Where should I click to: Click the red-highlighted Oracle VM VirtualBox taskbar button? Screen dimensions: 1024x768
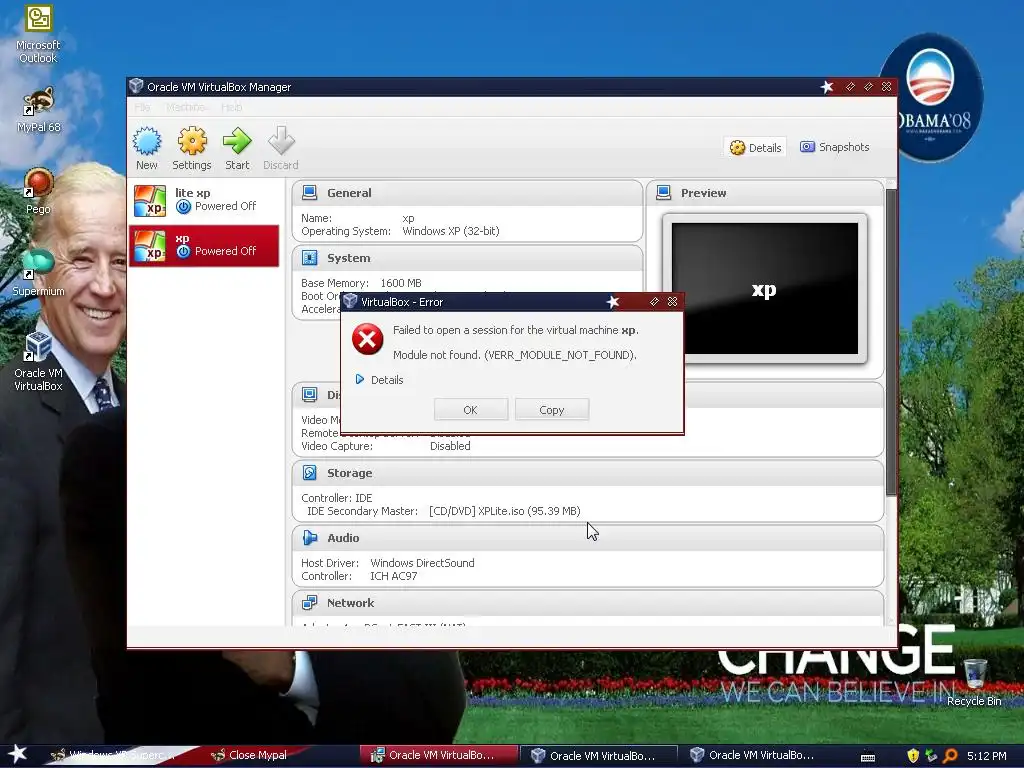(x=440, y=755)
